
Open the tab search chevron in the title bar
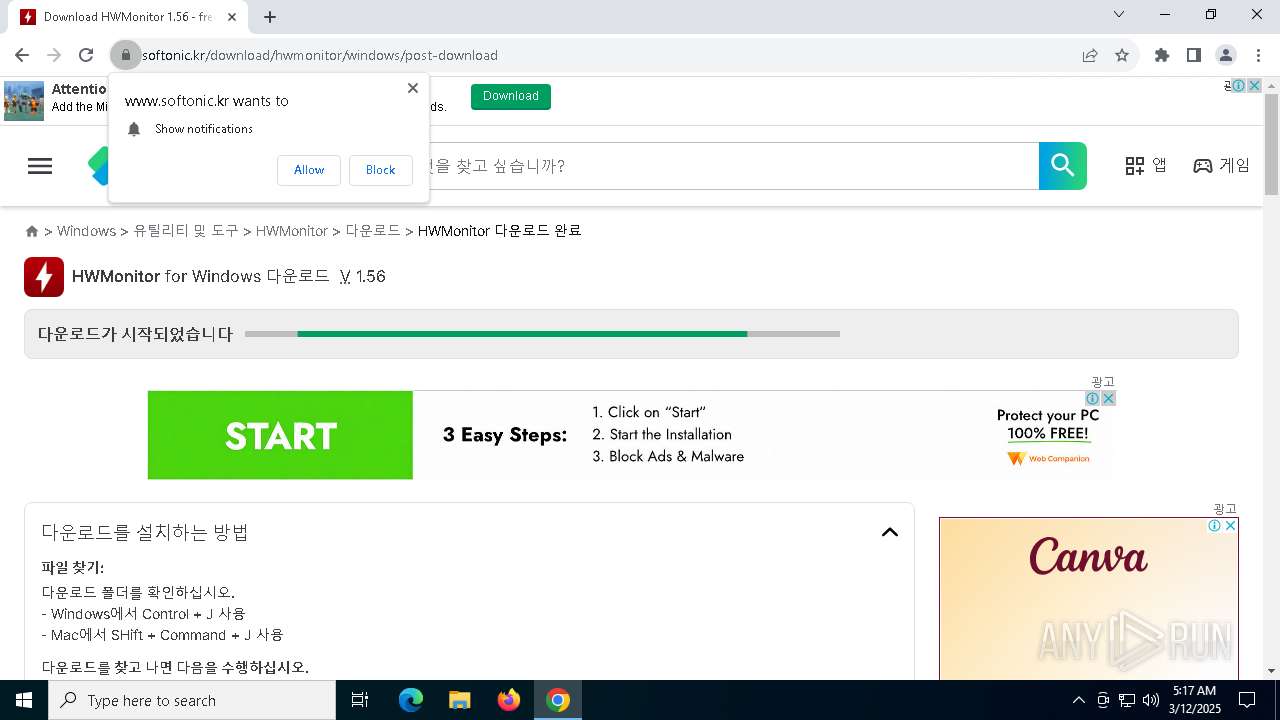[x=1119, y=14]
